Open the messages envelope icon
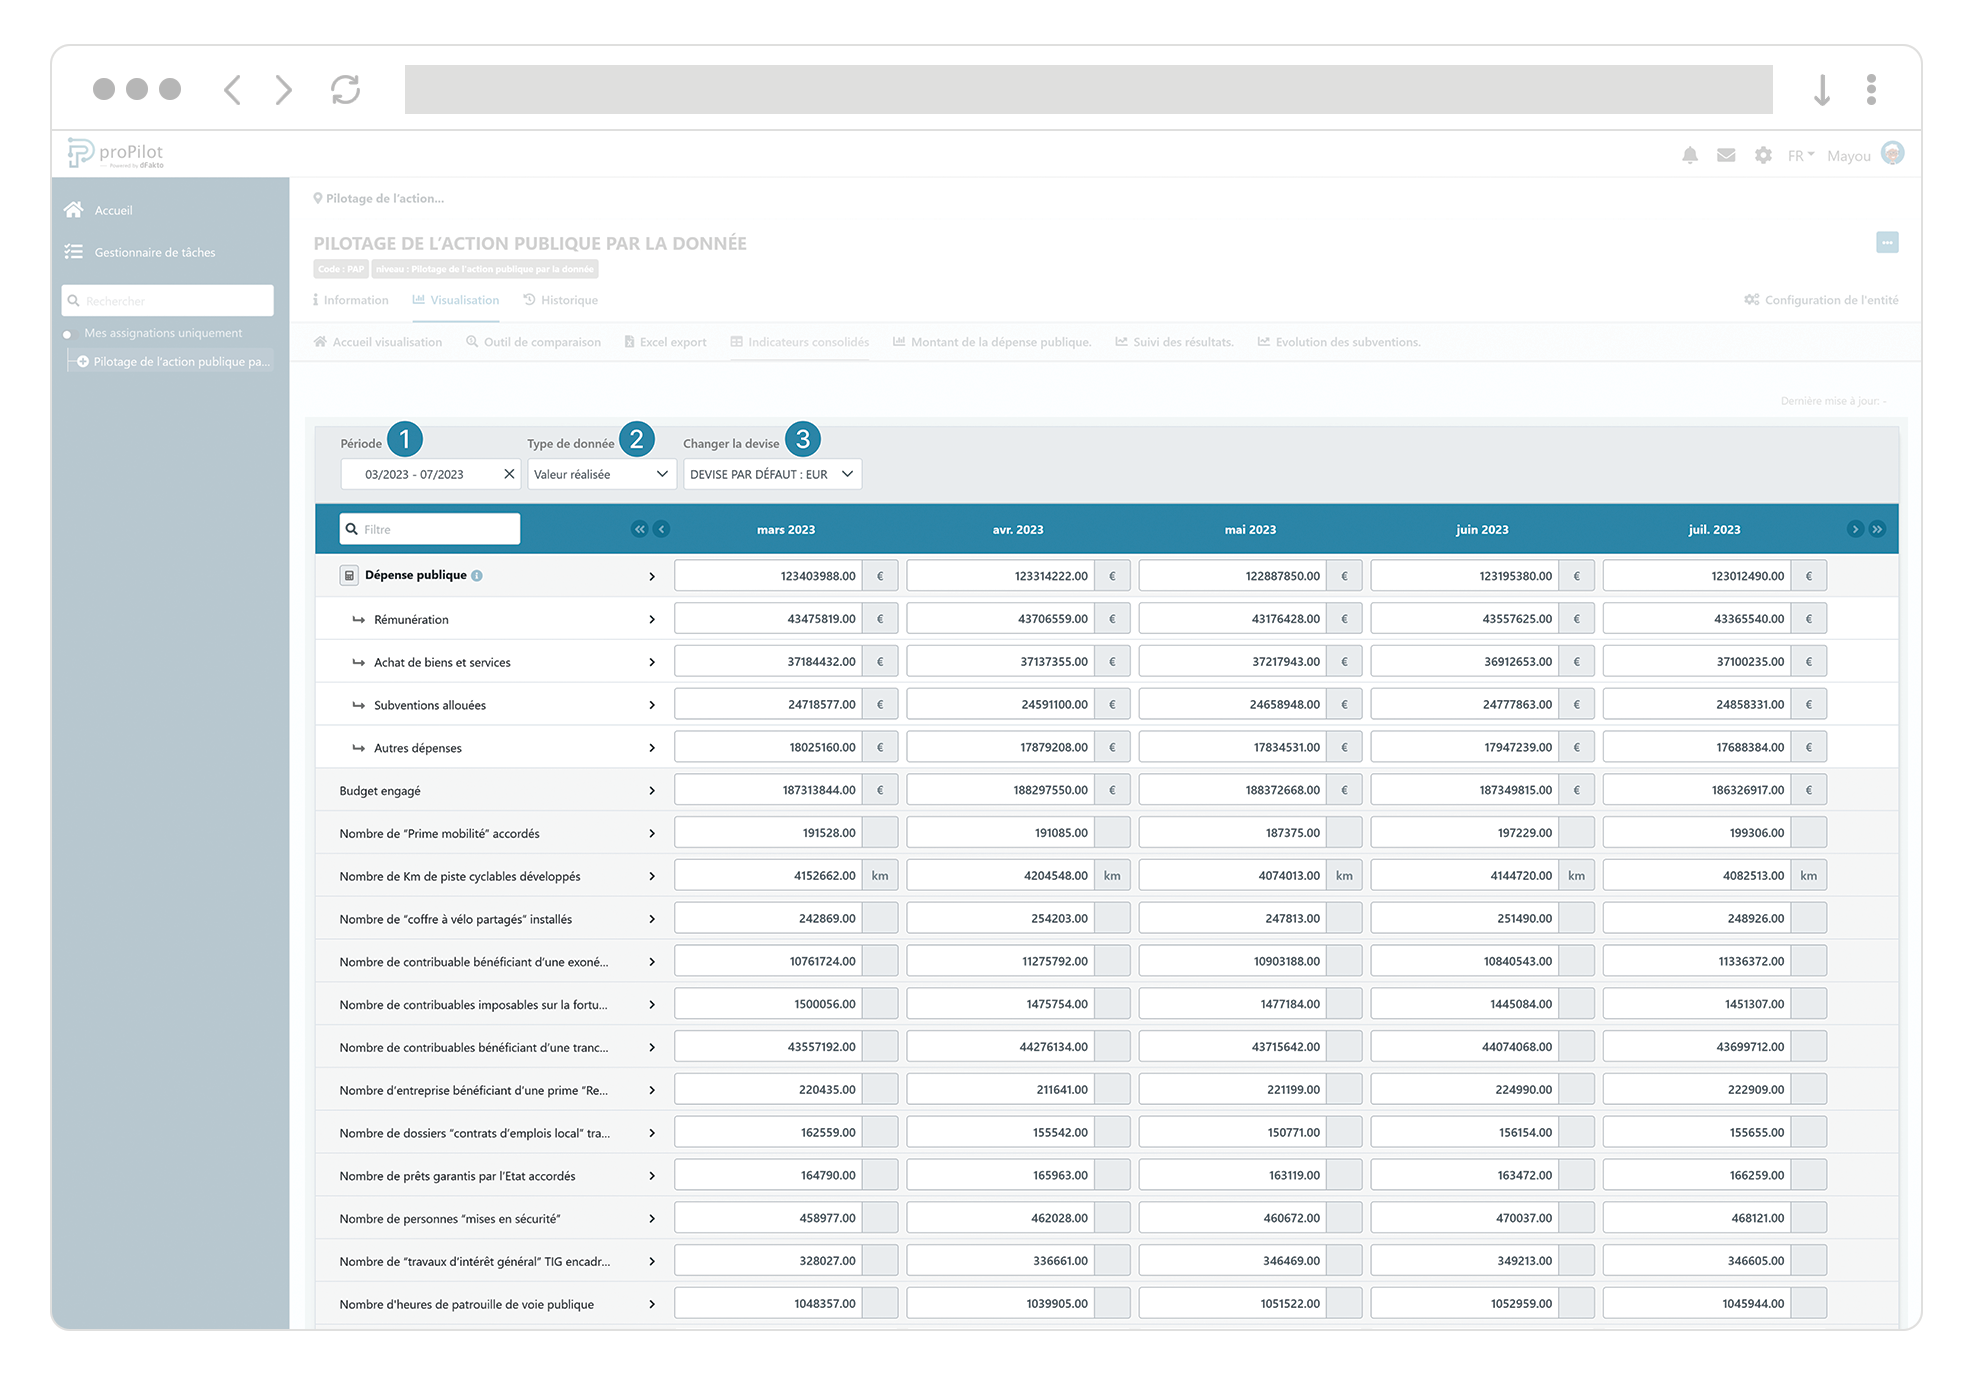Screen dimensions: 1973x1384 click(1726, 155)
